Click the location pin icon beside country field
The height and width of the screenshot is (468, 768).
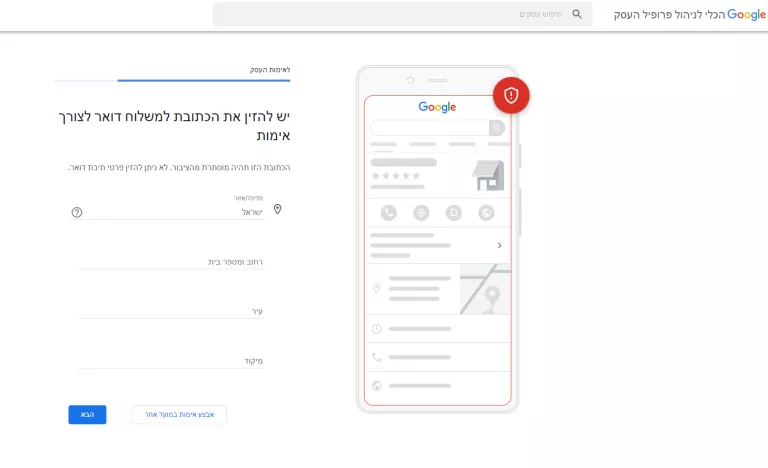[277, 209]
